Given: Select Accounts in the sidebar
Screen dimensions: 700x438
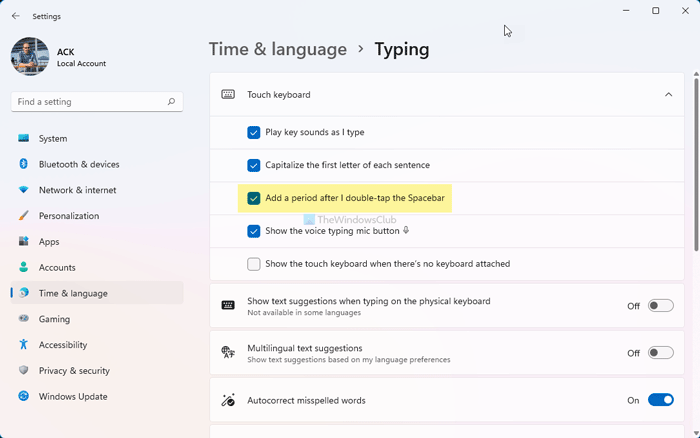Looking at the screenshot, I should [57, 268].
